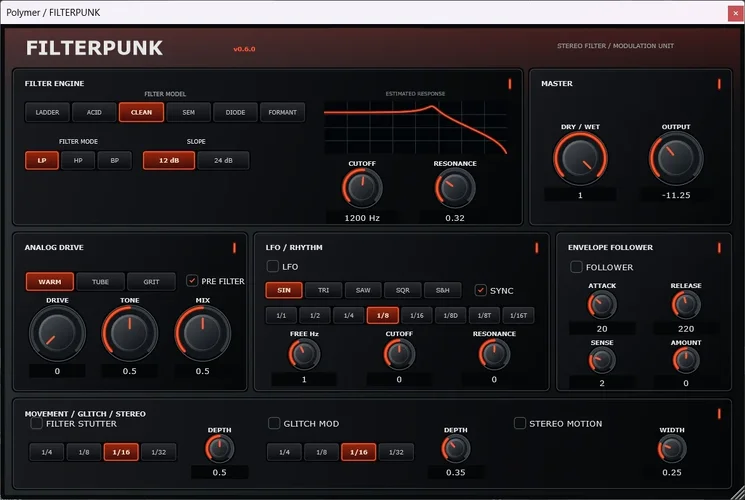This screenshot has height=500, width=745.
Task: Click the SENSE knob
Action: point(602,360)
